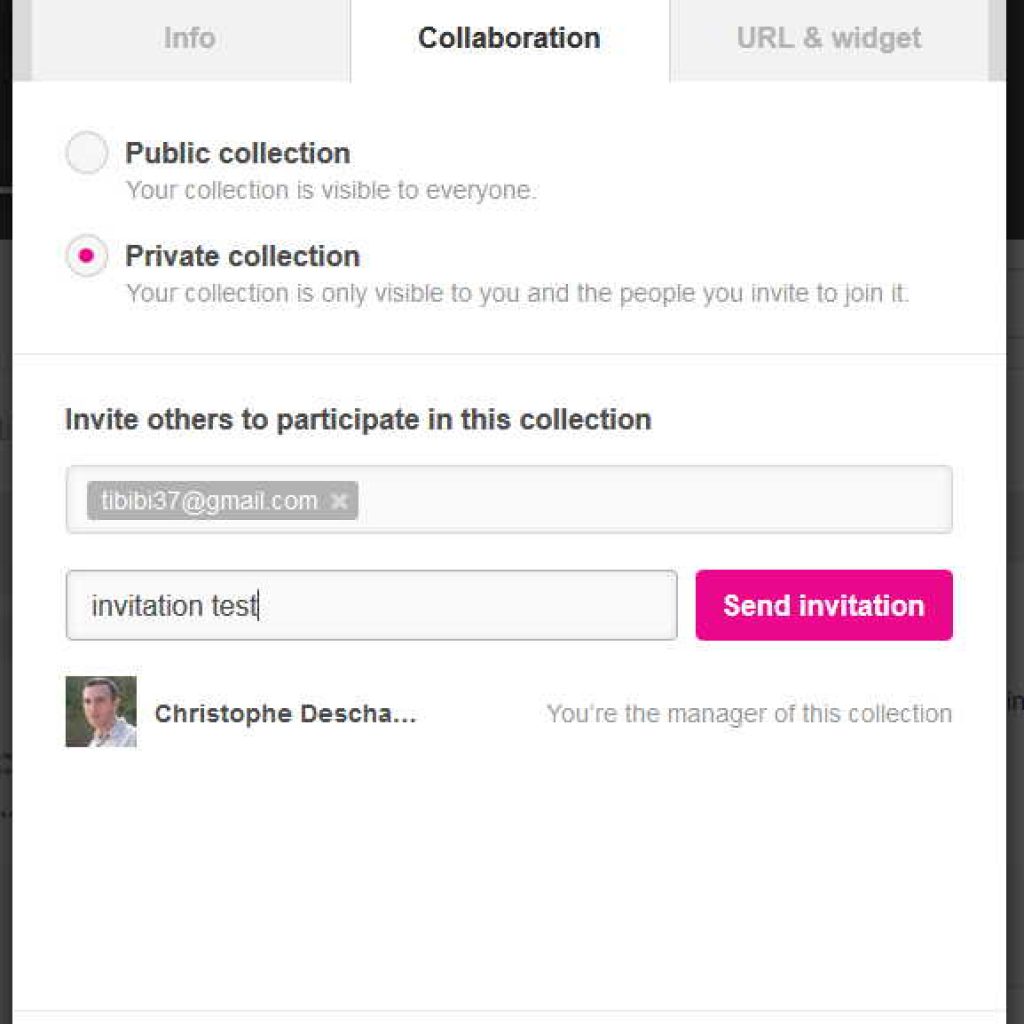Click the manager of this collection status text
This screenshot has height=1024, width=1024.
tap(749, 714)
